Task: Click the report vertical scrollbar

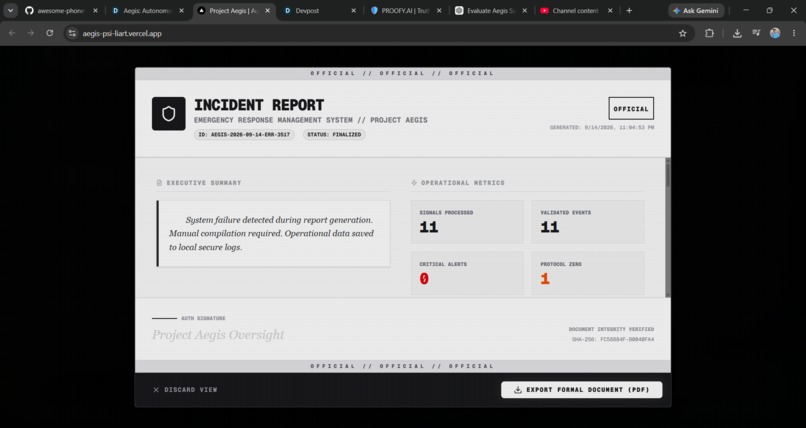Action: tap(668, 227)
